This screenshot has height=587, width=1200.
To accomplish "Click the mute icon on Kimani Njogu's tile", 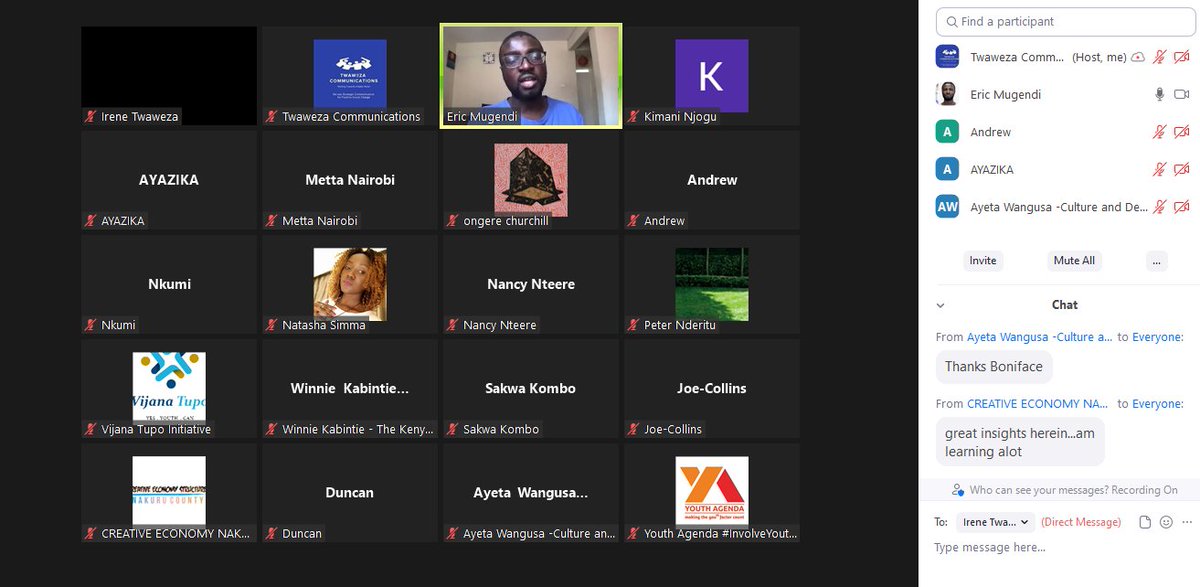I will [x=635, y=117].
